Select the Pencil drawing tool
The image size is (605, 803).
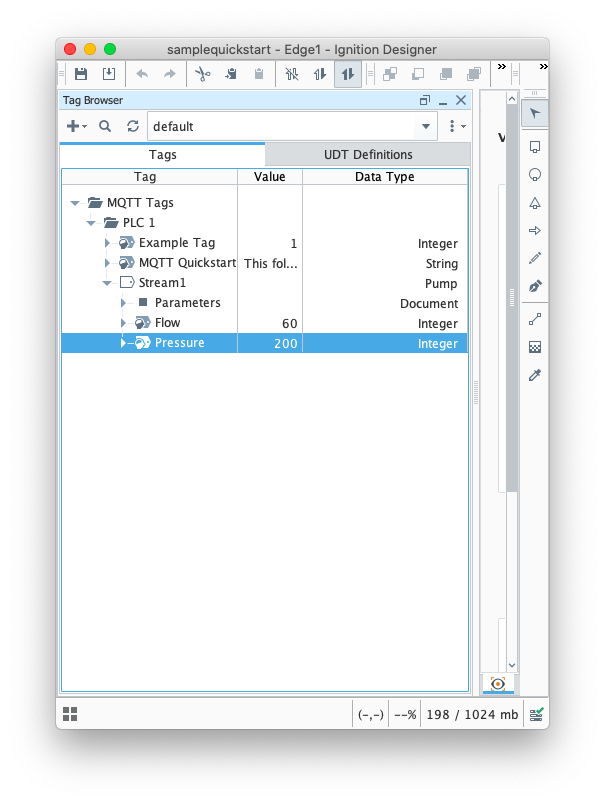(535, 258)
